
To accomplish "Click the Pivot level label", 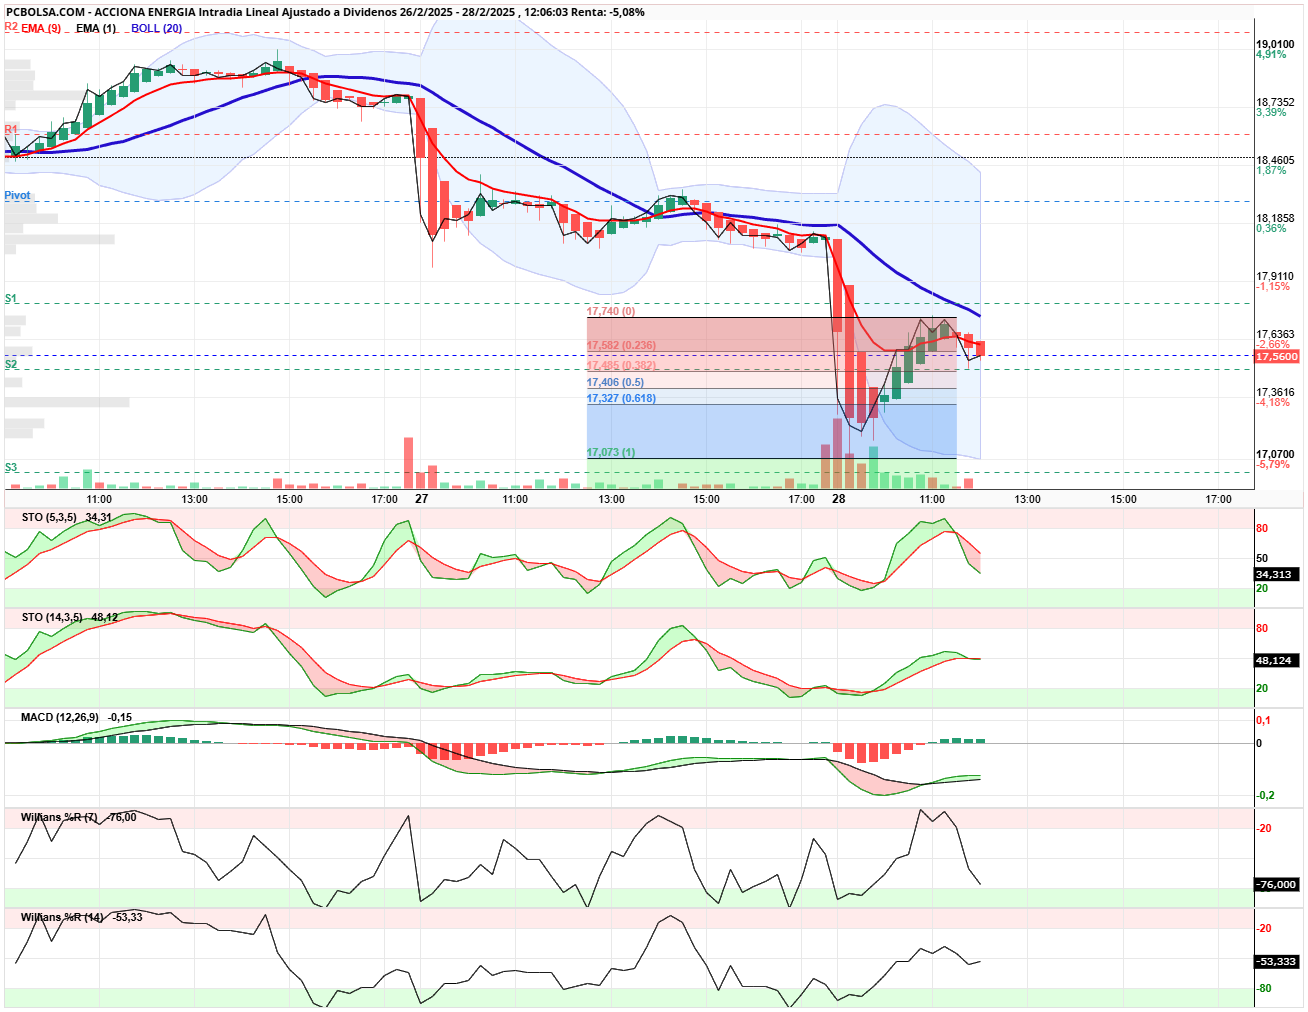I will point(17,195).
